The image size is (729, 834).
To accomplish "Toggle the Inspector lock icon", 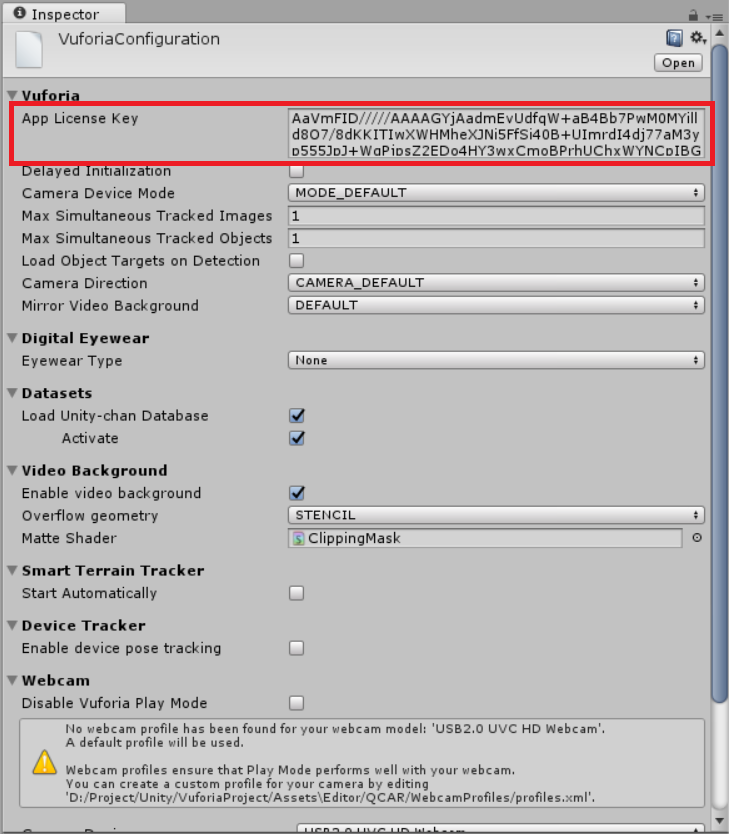I will (x=693, y=15).
